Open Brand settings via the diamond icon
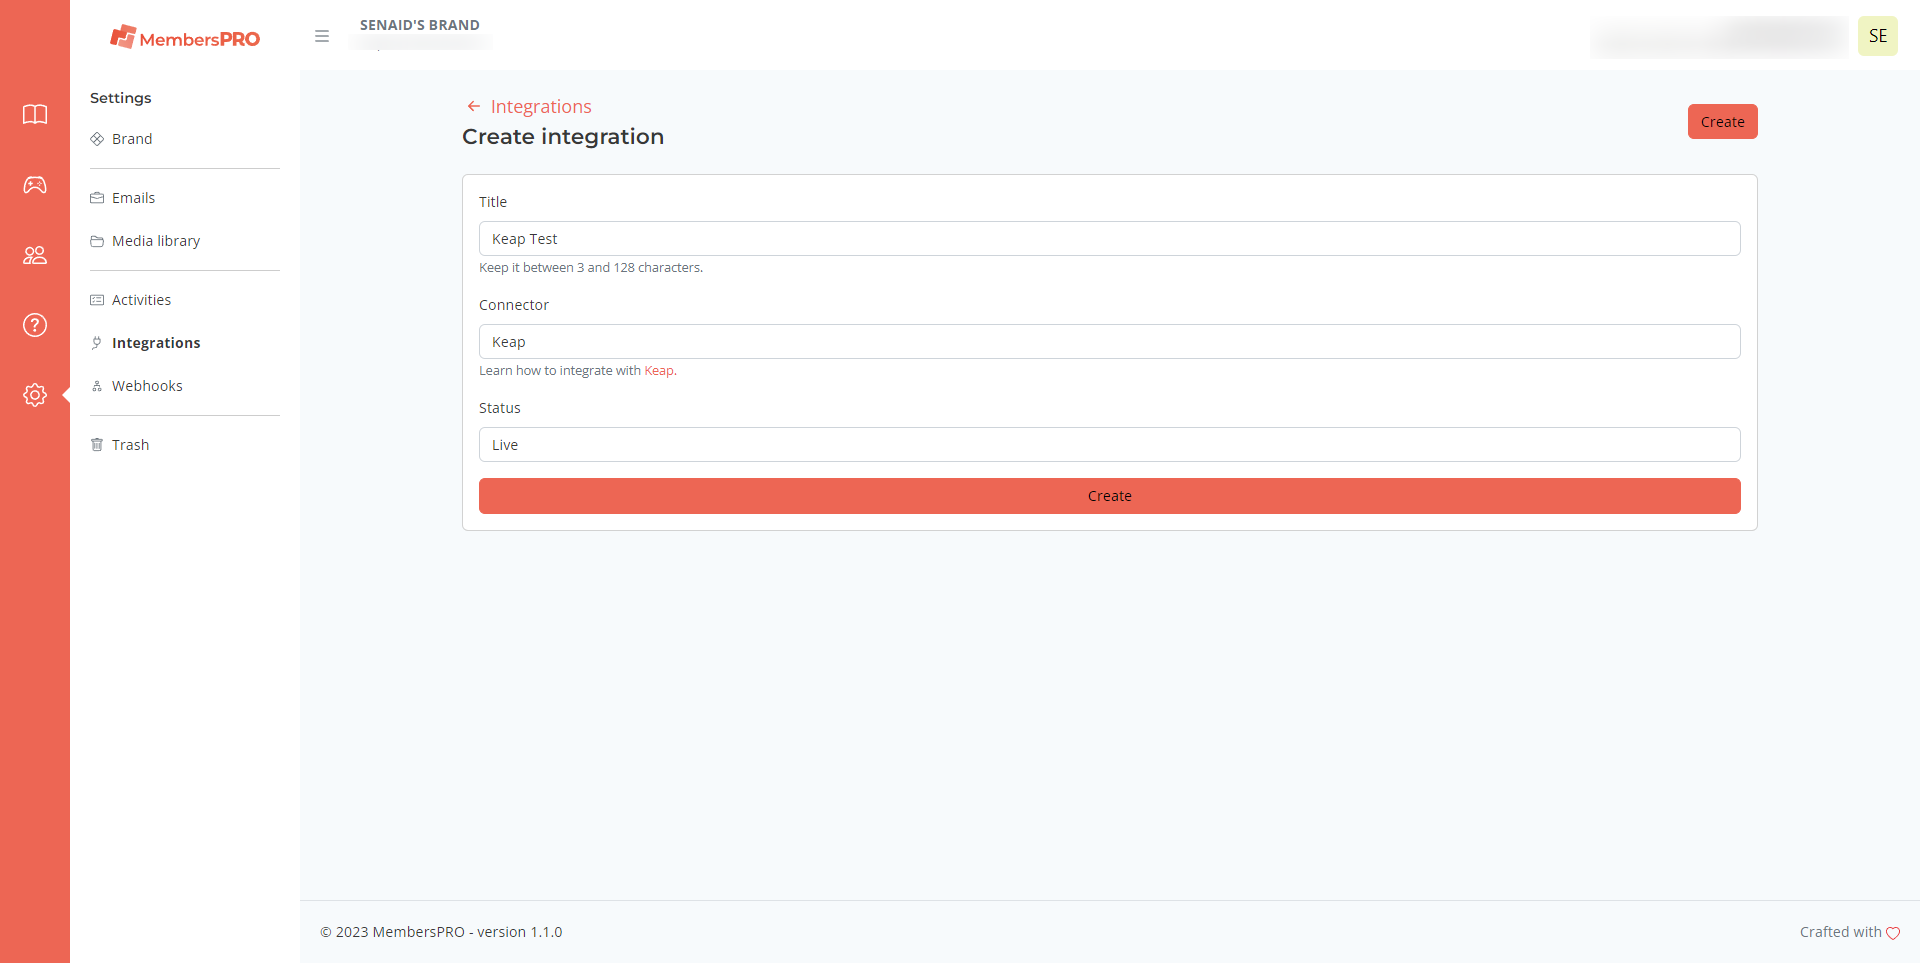Viewport: 1920px width, 963px height. 96,139
